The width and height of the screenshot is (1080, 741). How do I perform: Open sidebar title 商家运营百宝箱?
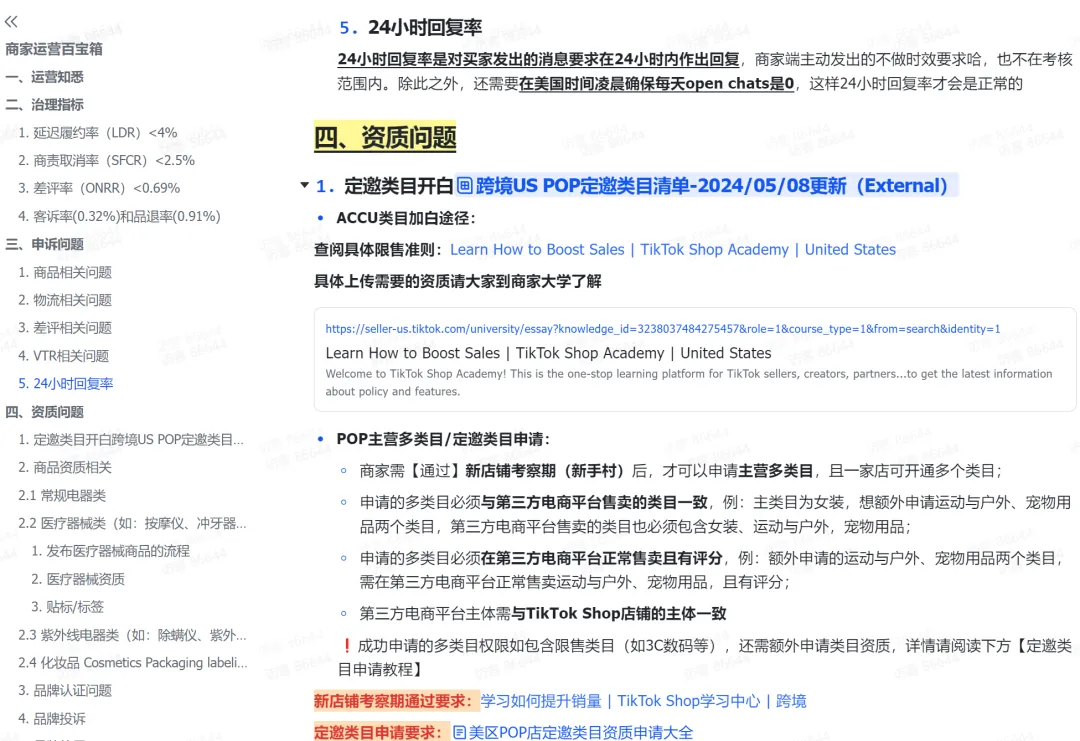click(54, 49)
